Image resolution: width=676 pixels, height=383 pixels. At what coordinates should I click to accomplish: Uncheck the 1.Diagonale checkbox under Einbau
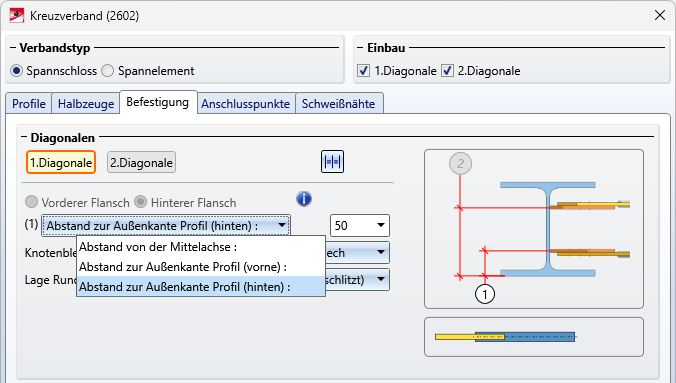(363, 71)
